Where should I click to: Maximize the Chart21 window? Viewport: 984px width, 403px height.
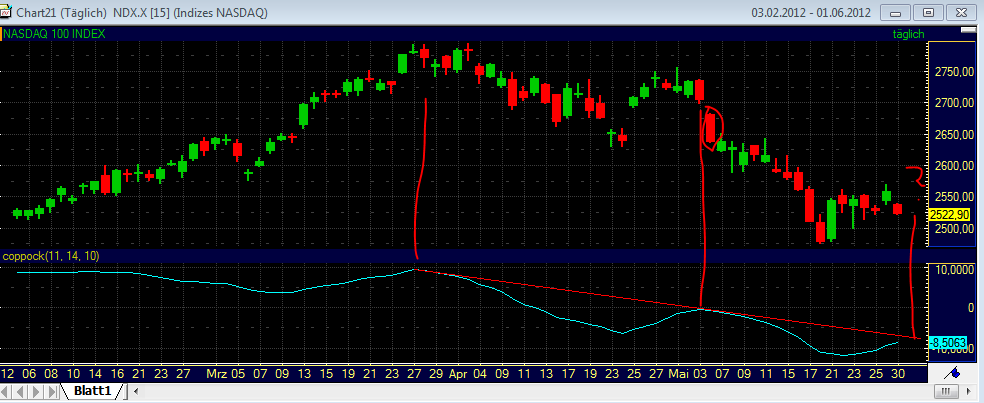coord(929,12)
